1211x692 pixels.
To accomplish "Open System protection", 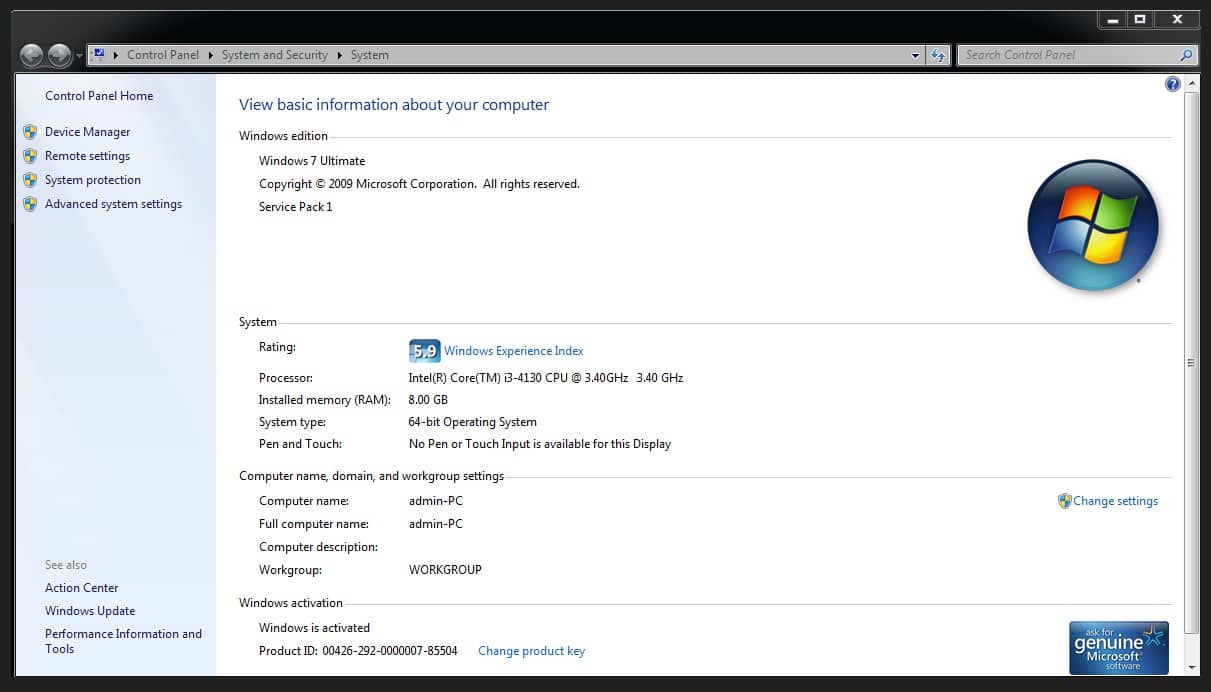I will pyautogui.click(x=93, y=180).
